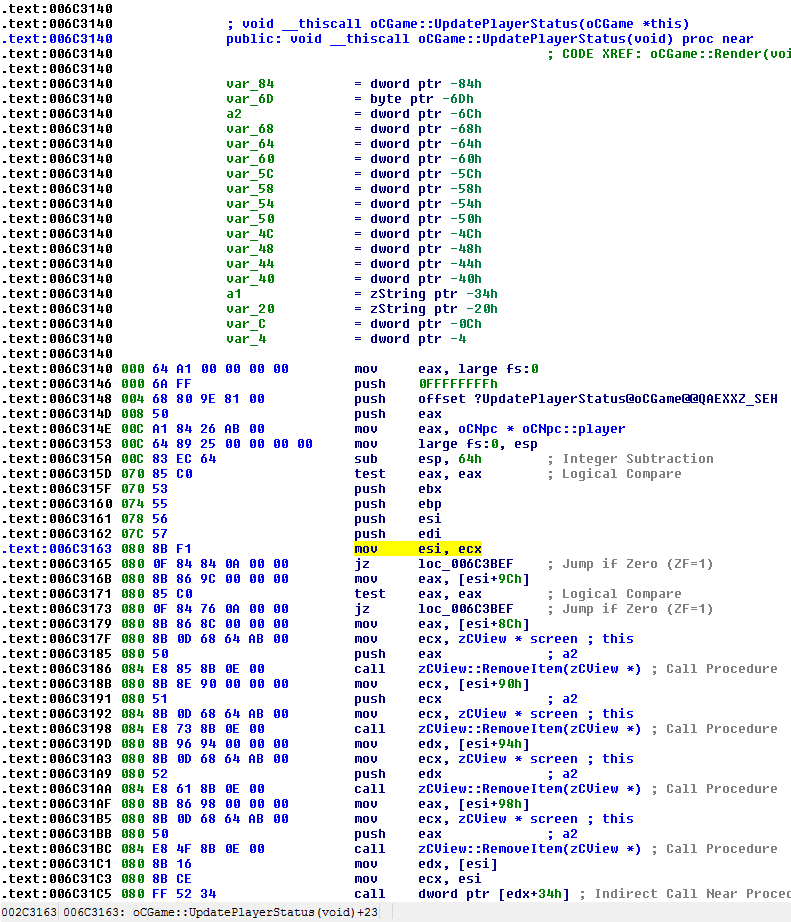This screenshot has width=791, height=922.
Task: Select the var_84 local variable definition
Action: point(250,84)
